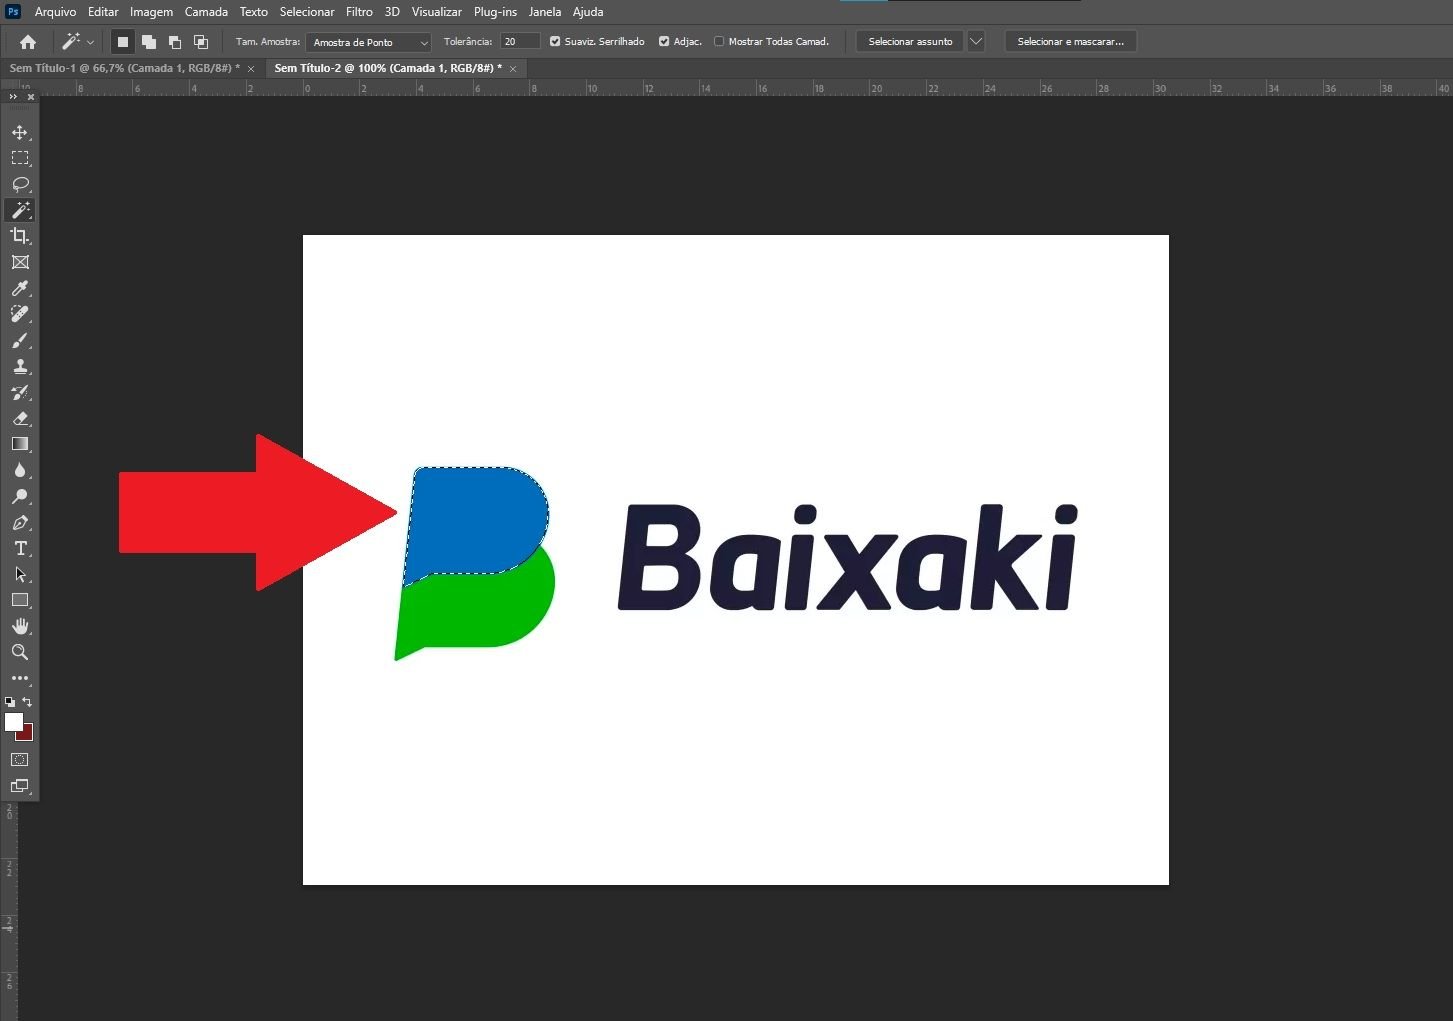
Task: Enable Mostrar Todas Camad. checkbox
Action: (x=719, y=41)
